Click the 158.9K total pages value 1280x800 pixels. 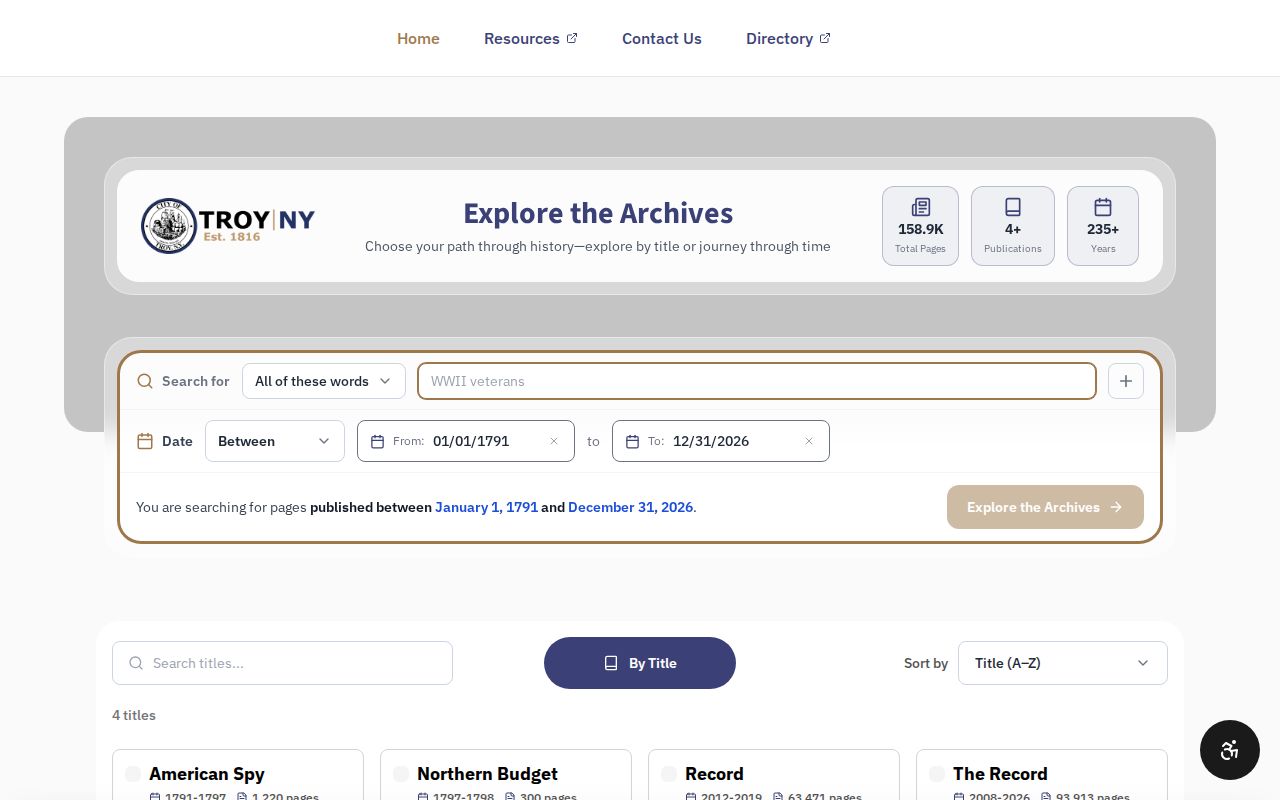tap(920, 229)
